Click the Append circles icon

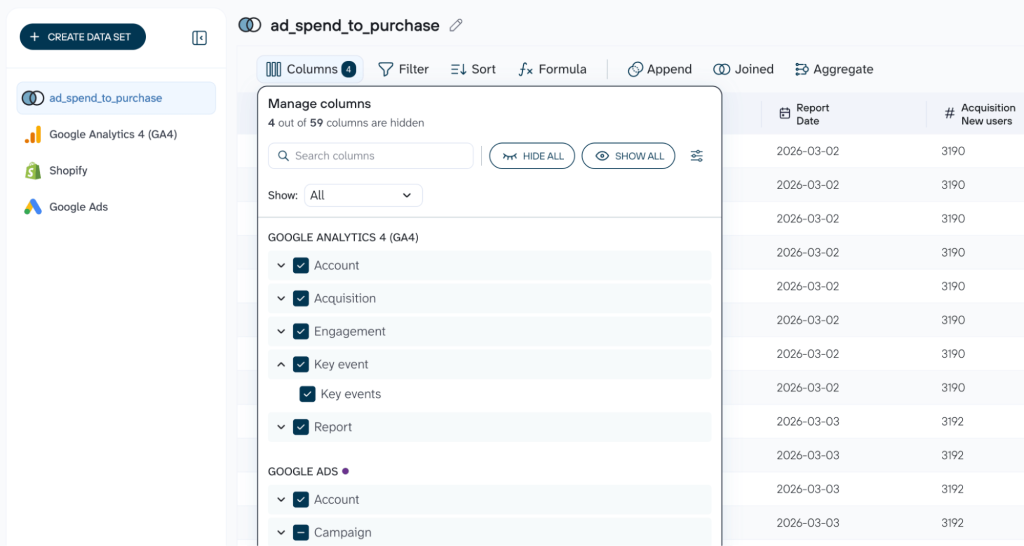(635, 69)
